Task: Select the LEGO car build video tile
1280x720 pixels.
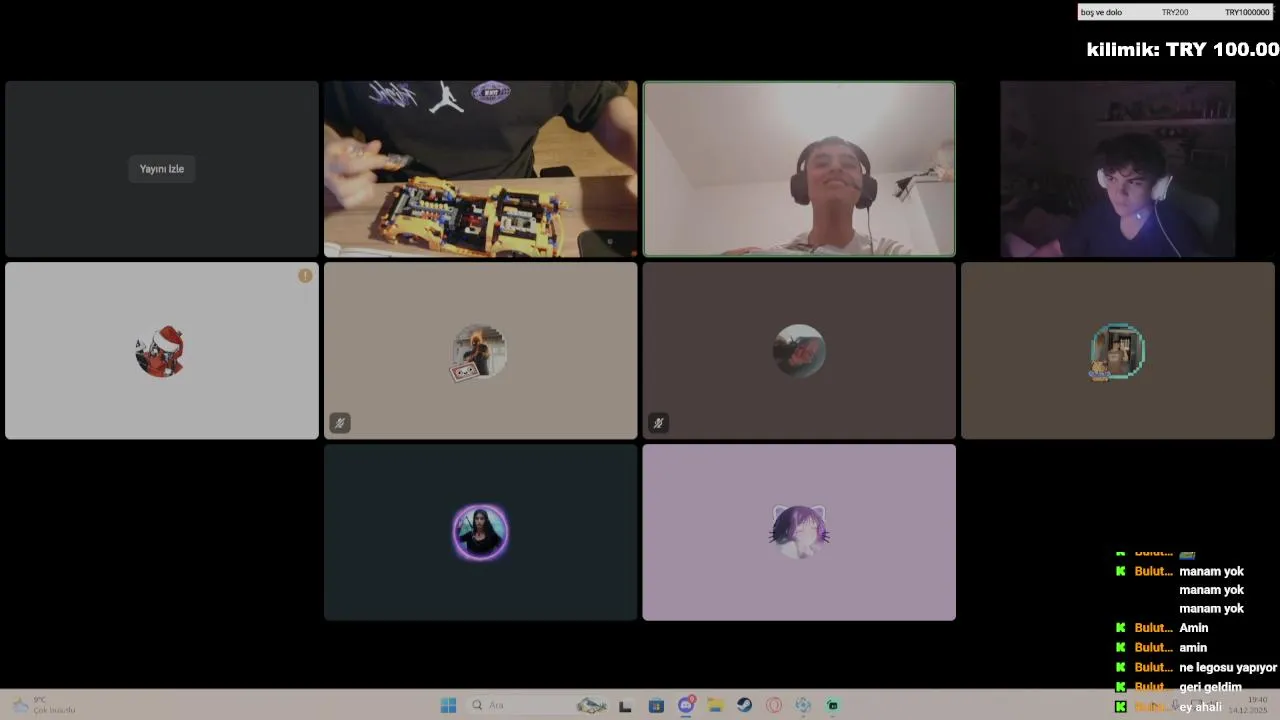Action: point(480,169)
